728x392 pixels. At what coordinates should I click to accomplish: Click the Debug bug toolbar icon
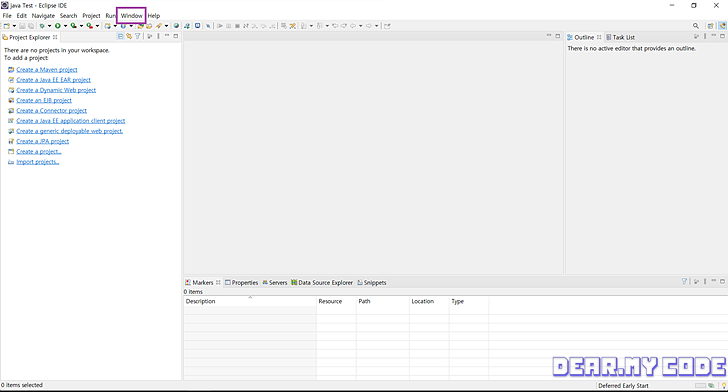pyautogui.click(x=42, y=26)
